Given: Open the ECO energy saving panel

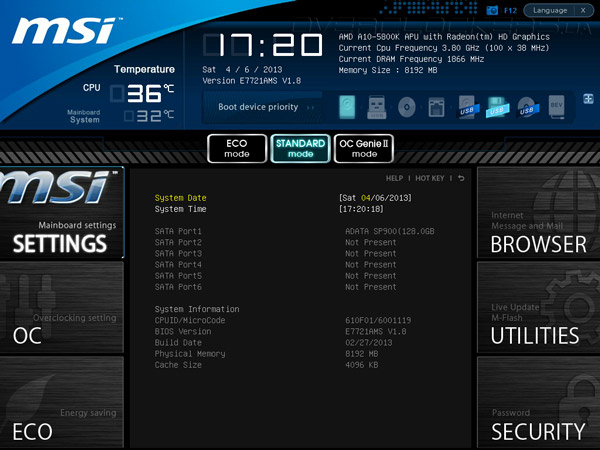Looking at the screenshot, I should (62, 402).
